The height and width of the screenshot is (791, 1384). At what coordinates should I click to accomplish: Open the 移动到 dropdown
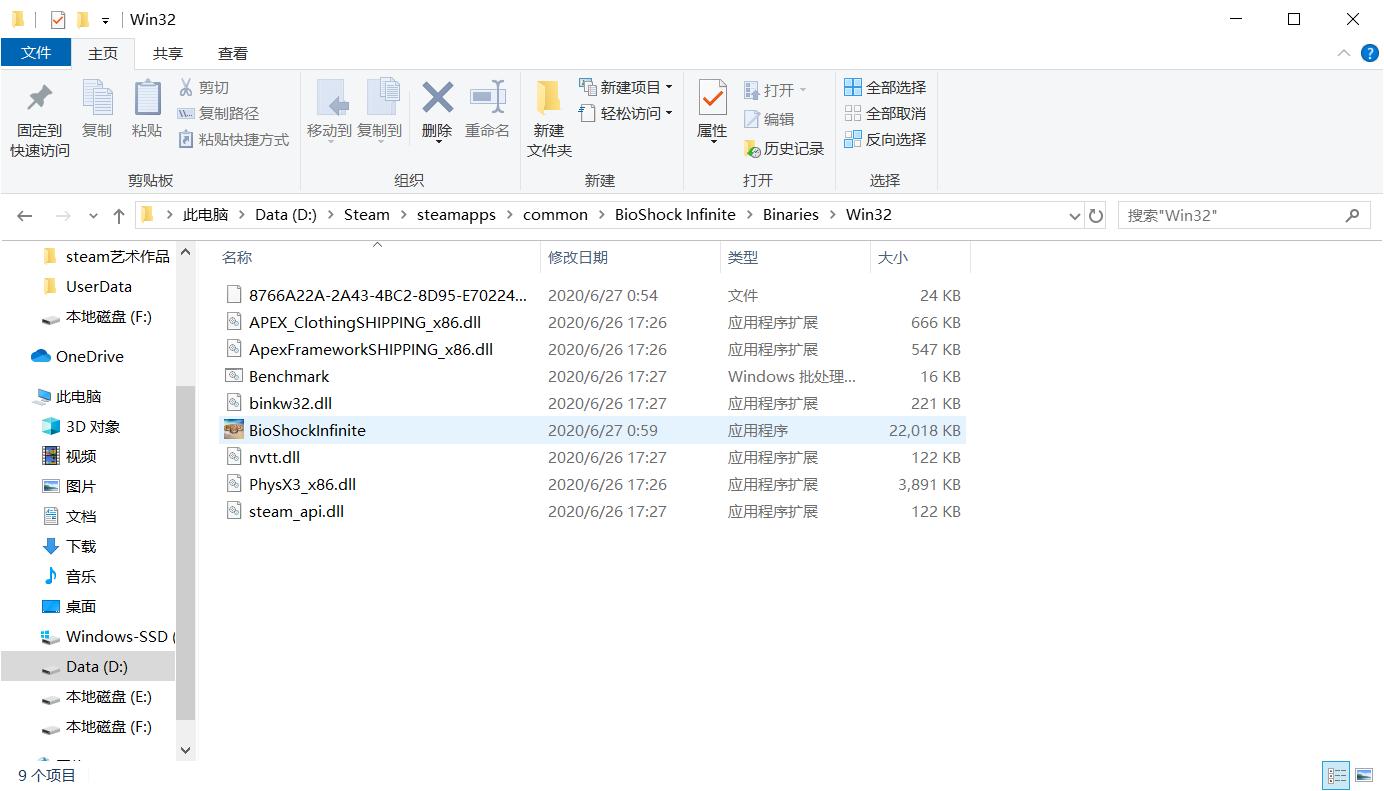click(x=329, y=141)
